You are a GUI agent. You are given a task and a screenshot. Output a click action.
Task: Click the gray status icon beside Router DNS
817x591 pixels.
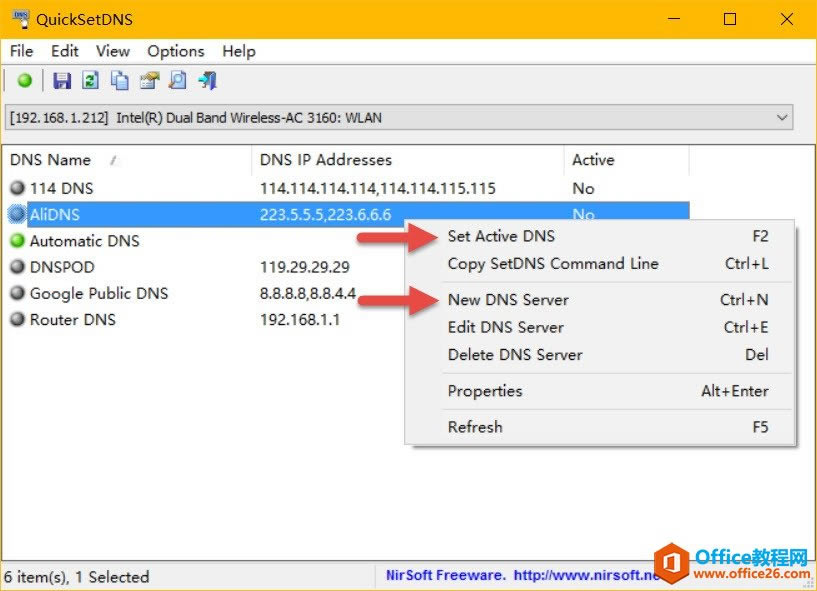tap(18, 319)
